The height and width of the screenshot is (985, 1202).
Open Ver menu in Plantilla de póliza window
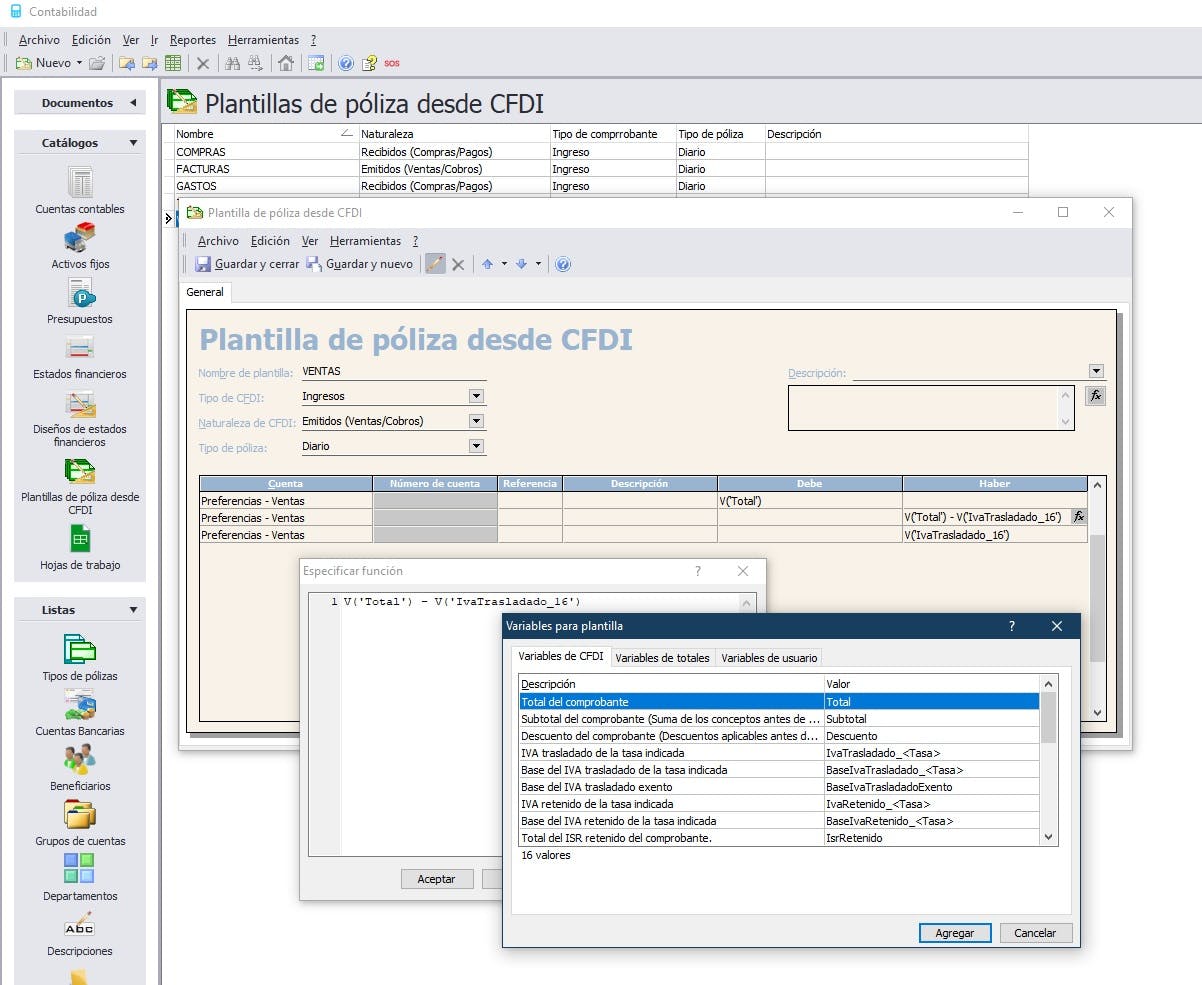coord(310,241)
